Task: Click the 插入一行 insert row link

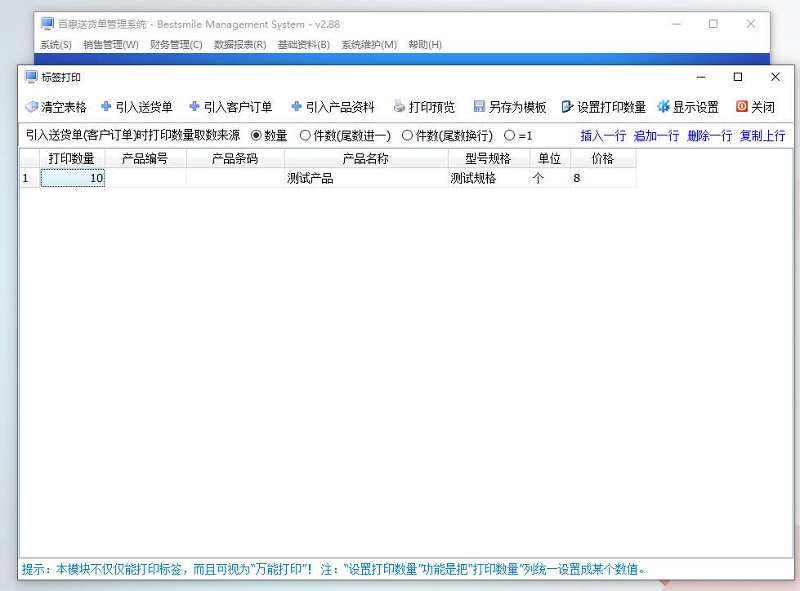Action: pos(603,136)
